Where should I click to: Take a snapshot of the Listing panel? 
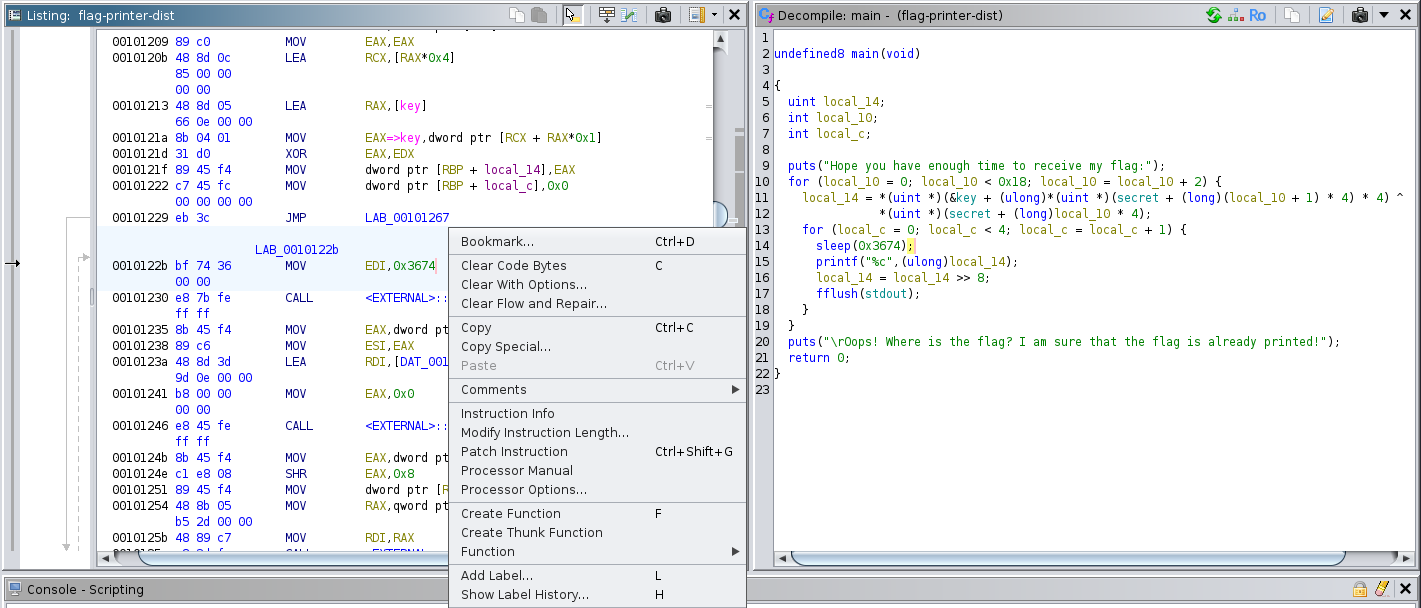pyautogui.click(x=662, y=15)
